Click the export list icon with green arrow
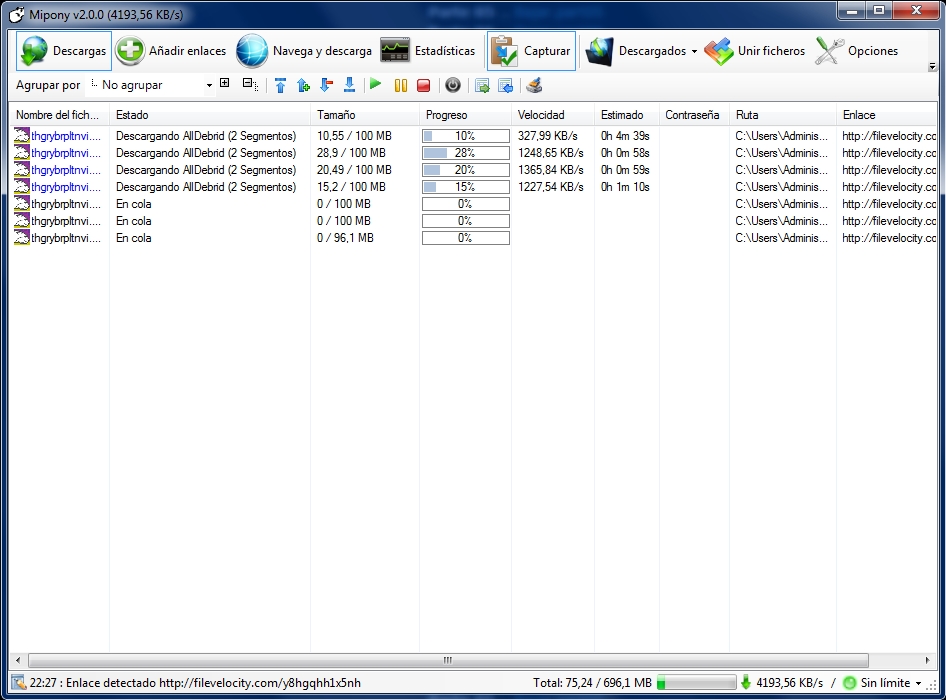946x700 pixels. pyautogui.click(x=482, y=86)
